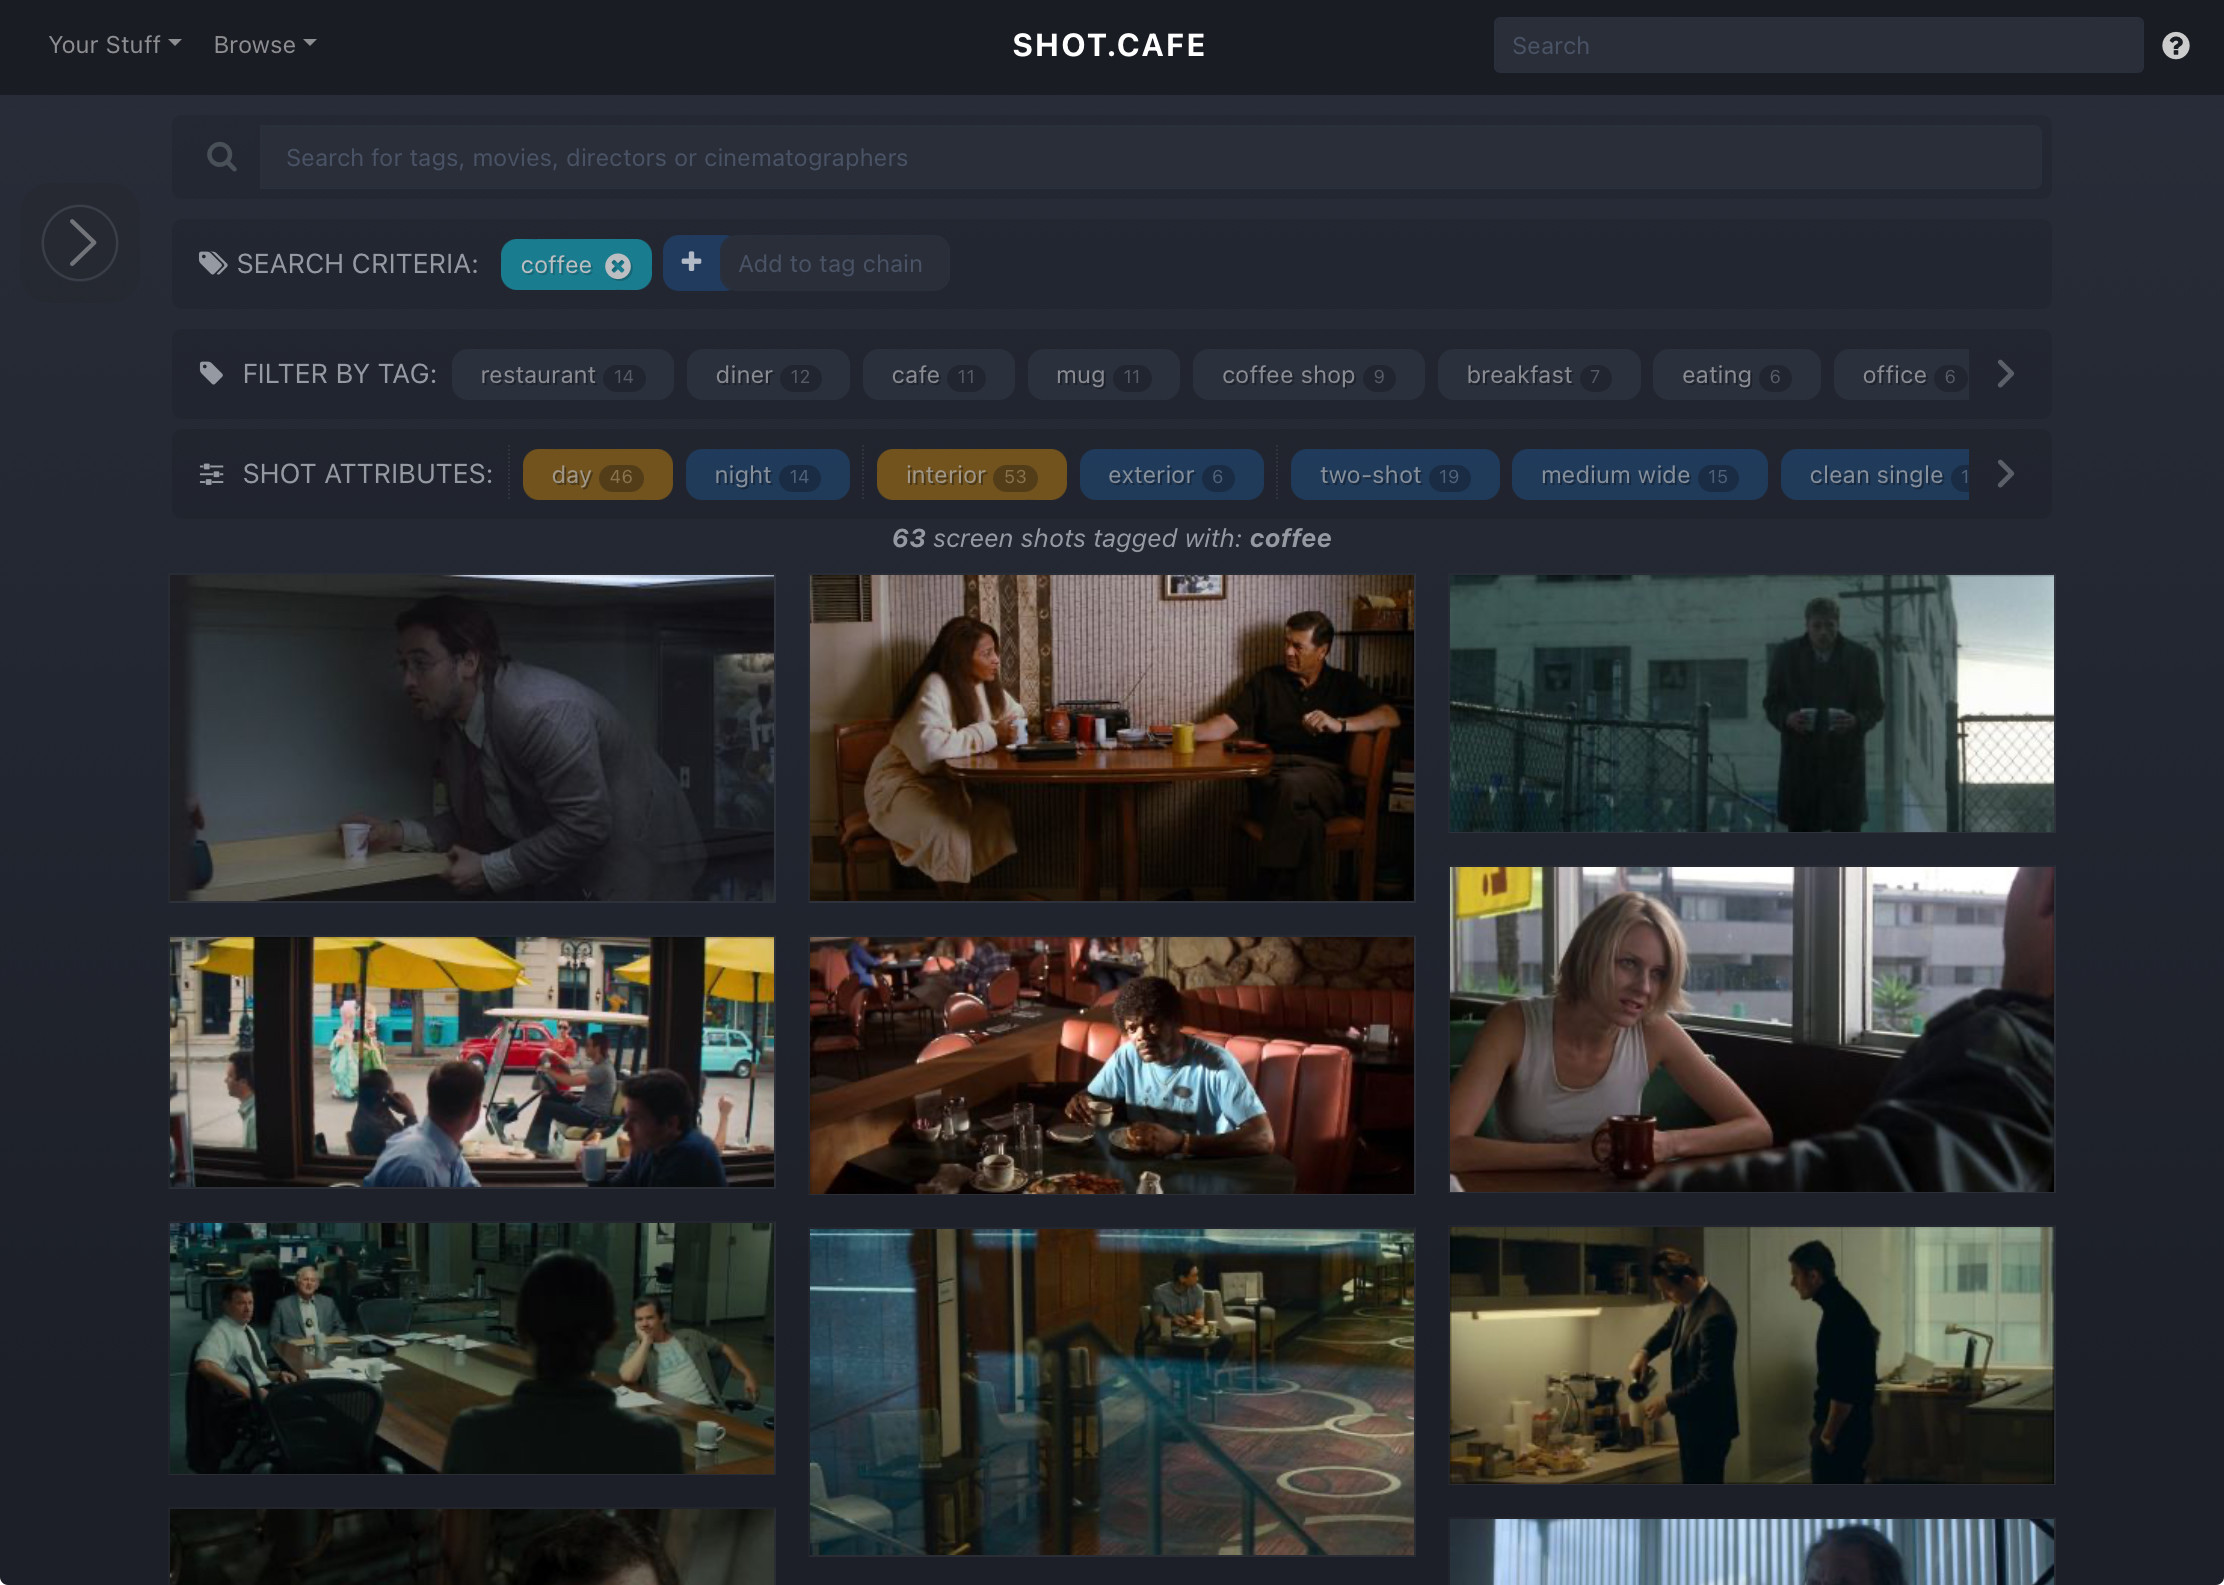Image resolution: width=2224 pixels, height=1585 pixels.
Task: Click the magnifying glass search icon
Action: (221, 157)
